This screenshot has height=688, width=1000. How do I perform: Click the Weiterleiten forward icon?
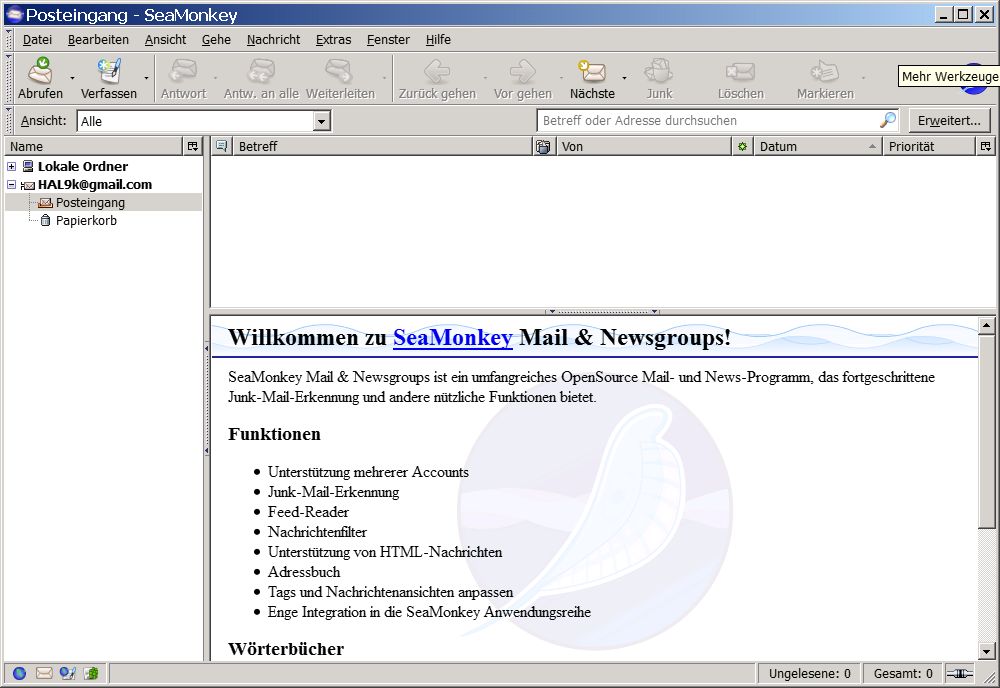(x=339, y=71)
